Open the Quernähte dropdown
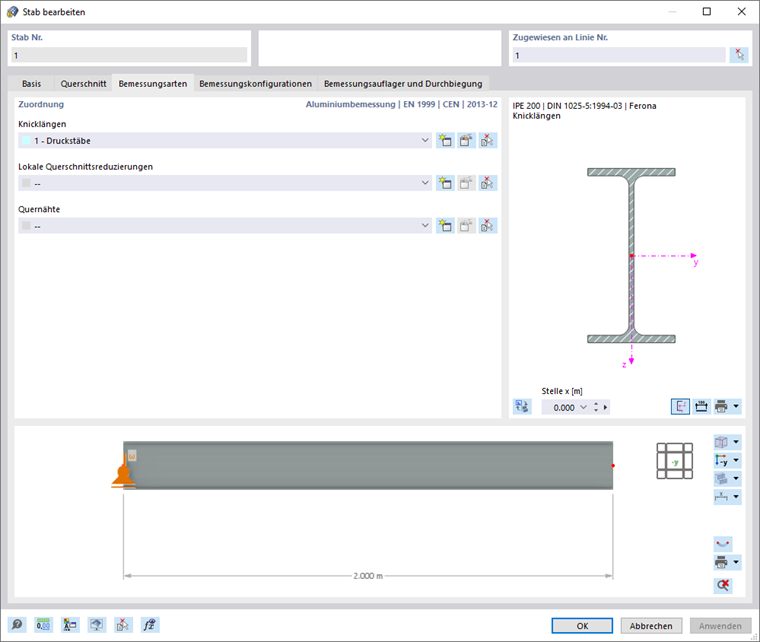The height and width of the screenshot is (642, 760). (225, 226)
